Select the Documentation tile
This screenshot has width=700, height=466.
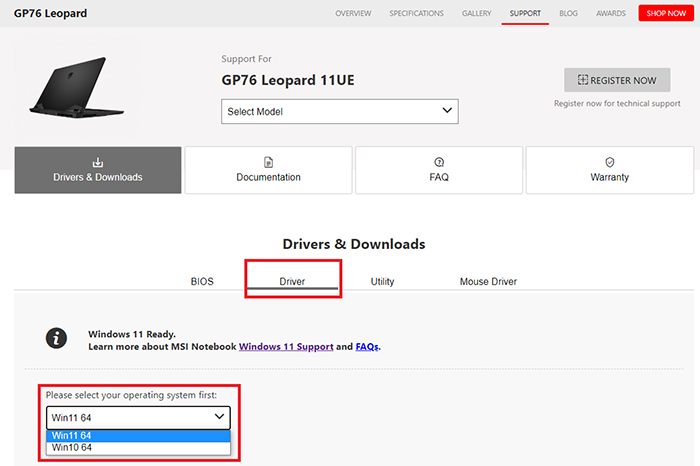[x=268, y=170]
